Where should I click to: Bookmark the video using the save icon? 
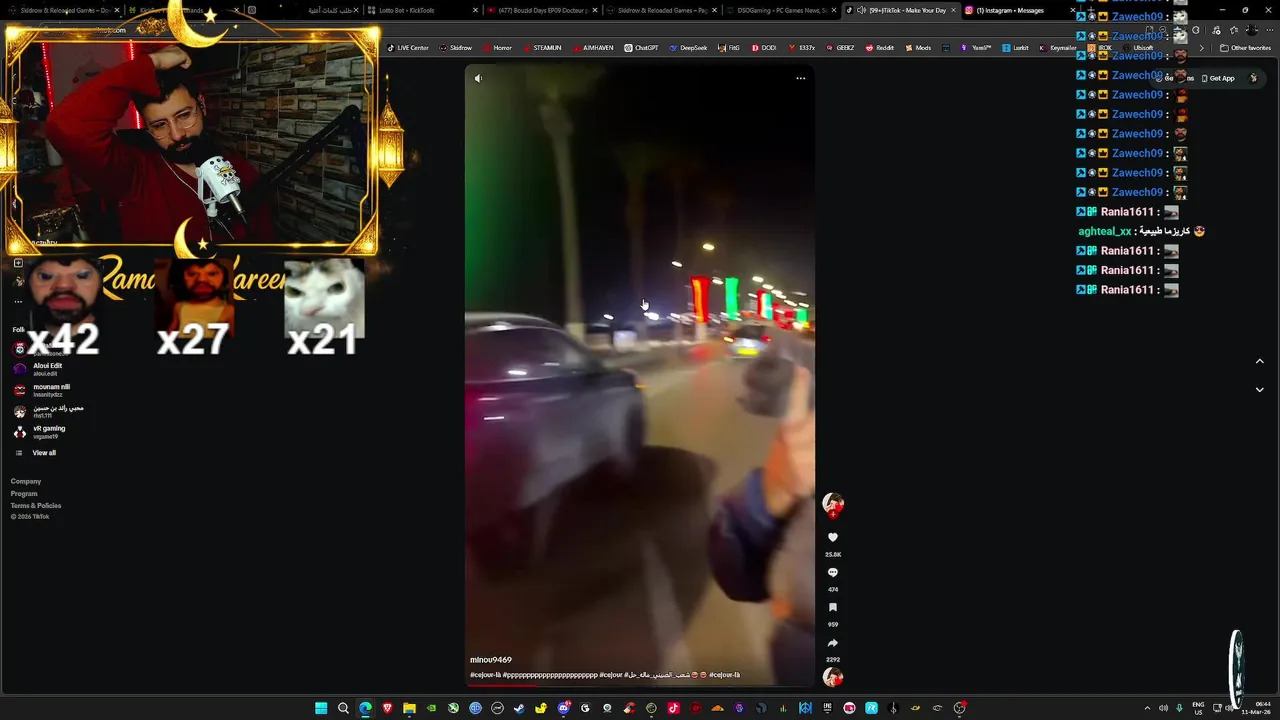pyautogui.click(x=832, y=608)
